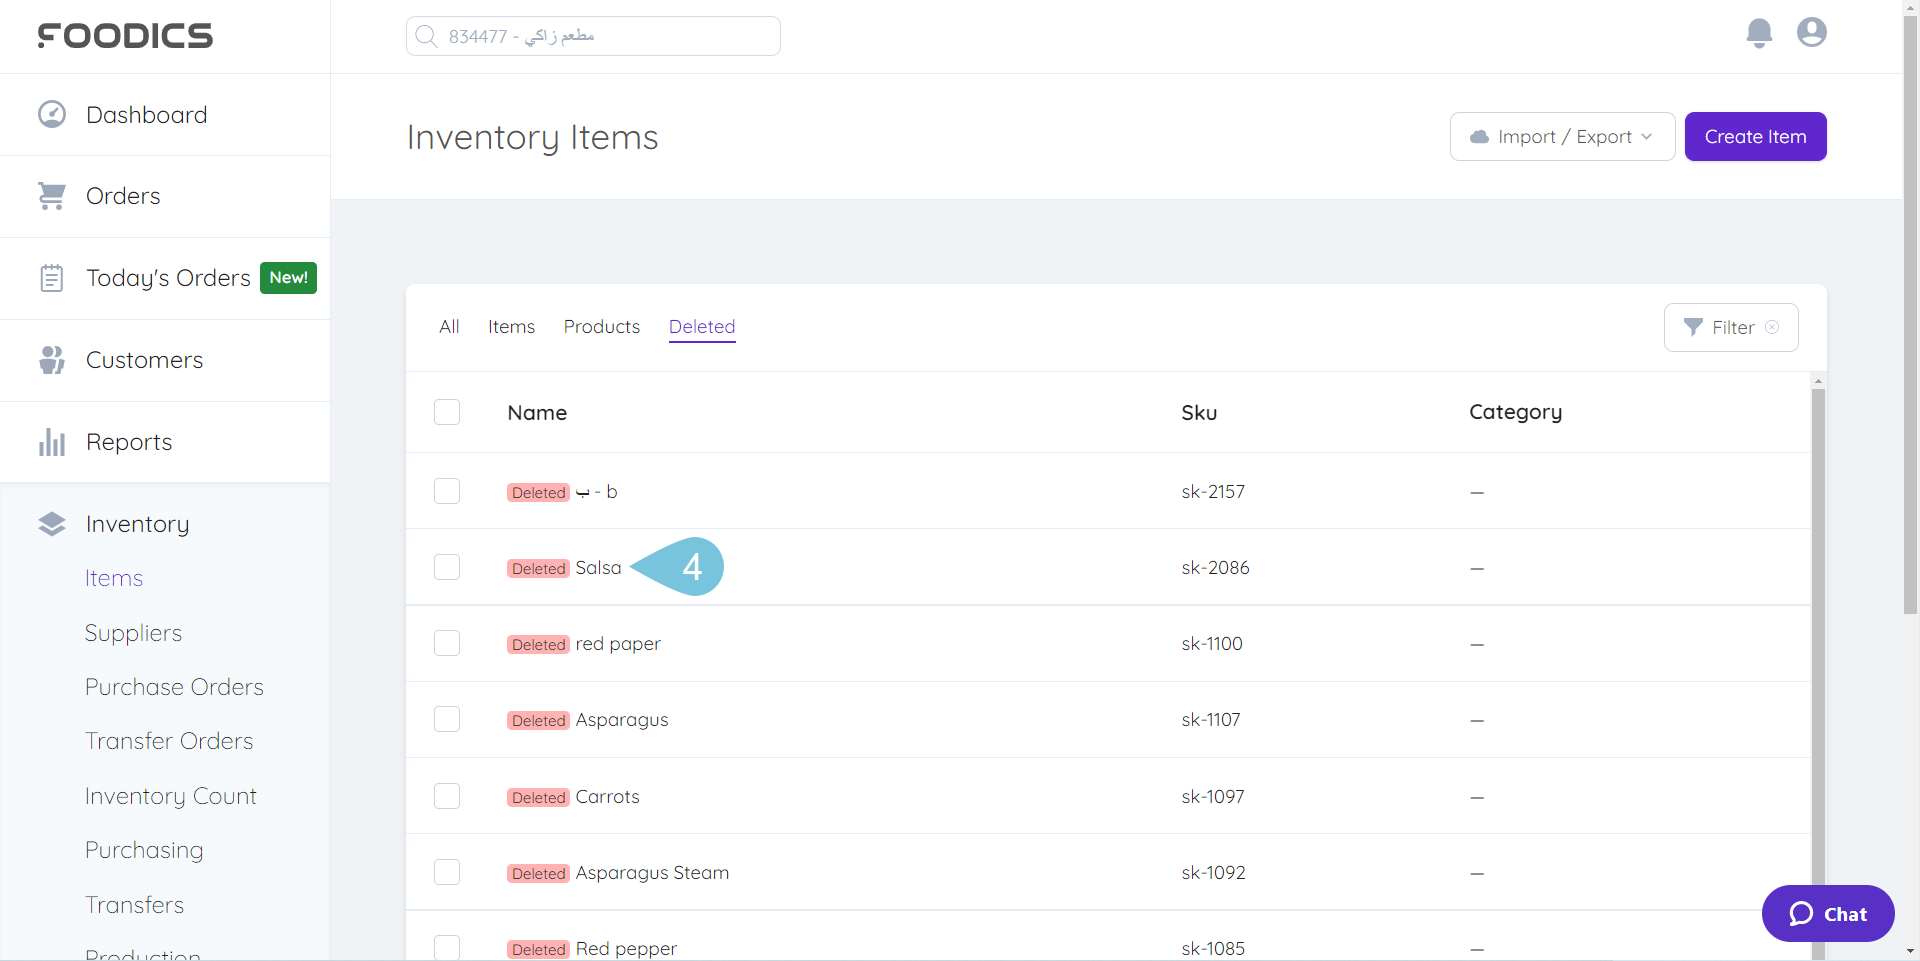Click the user profile avatar icon
Image resolution: width=1920 pixels, height=961 pixels.
[x=1811, y=33]
